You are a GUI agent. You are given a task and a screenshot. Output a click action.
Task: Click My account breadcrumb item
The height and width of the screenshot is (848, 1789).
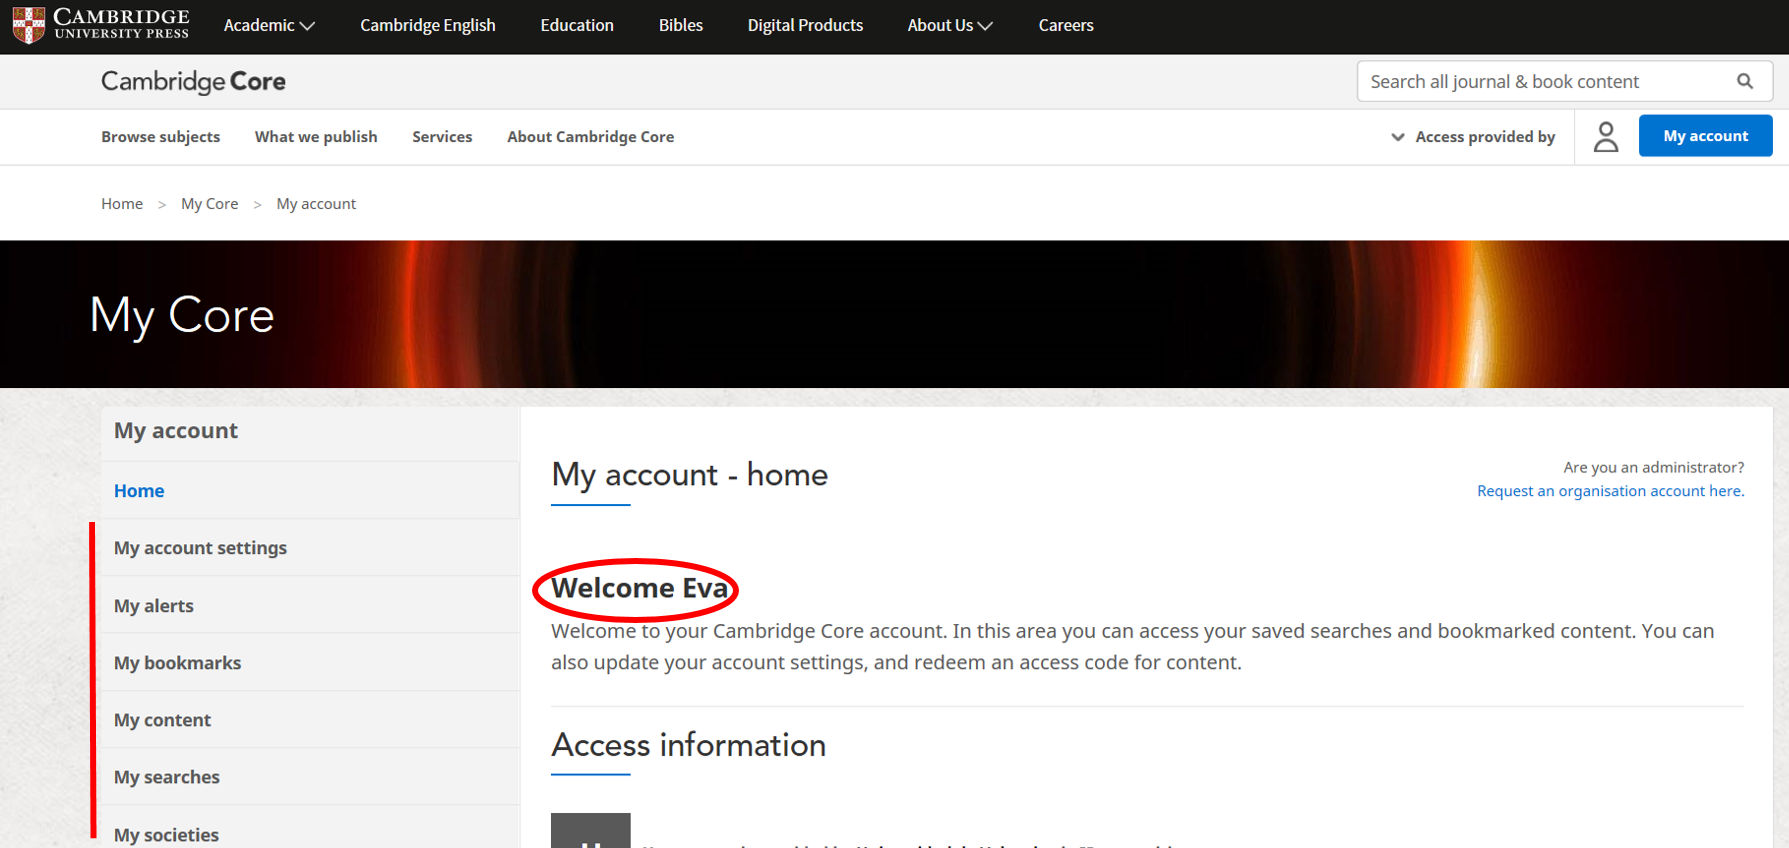tap(316, 204)
